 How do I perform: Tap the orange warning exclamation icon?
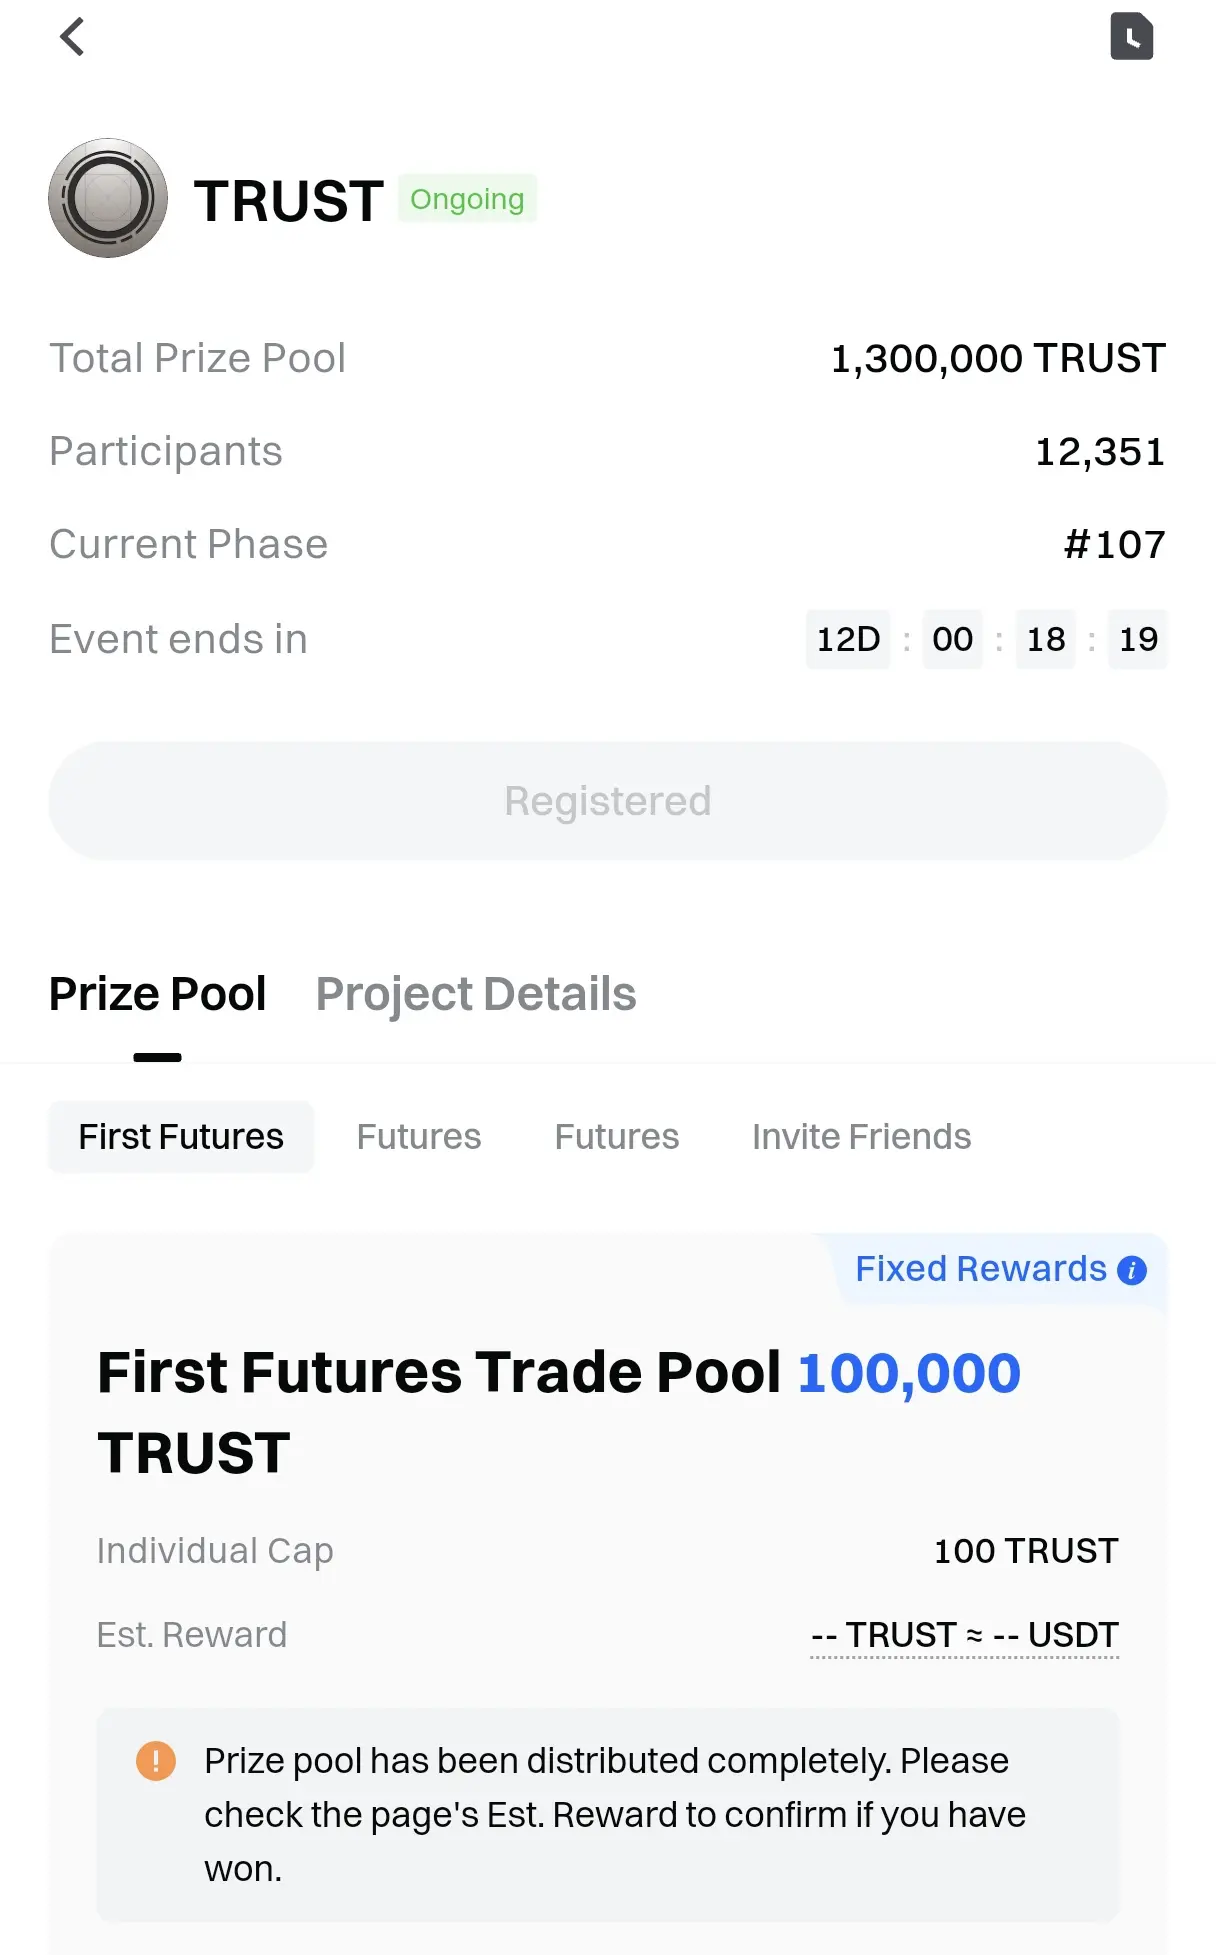(156, 1761)
